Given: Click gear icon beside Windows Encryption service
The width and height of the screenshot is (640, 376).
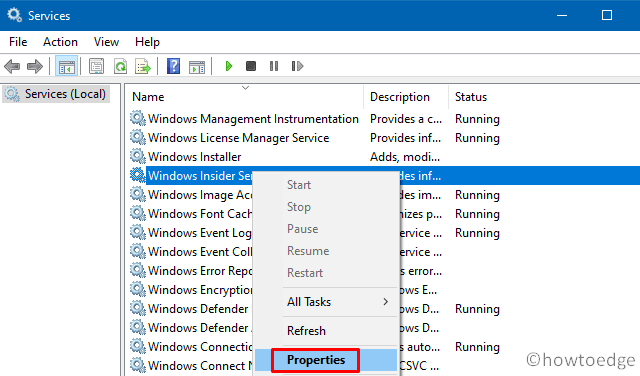Looking at the screenshot, I should click(138, 289).
